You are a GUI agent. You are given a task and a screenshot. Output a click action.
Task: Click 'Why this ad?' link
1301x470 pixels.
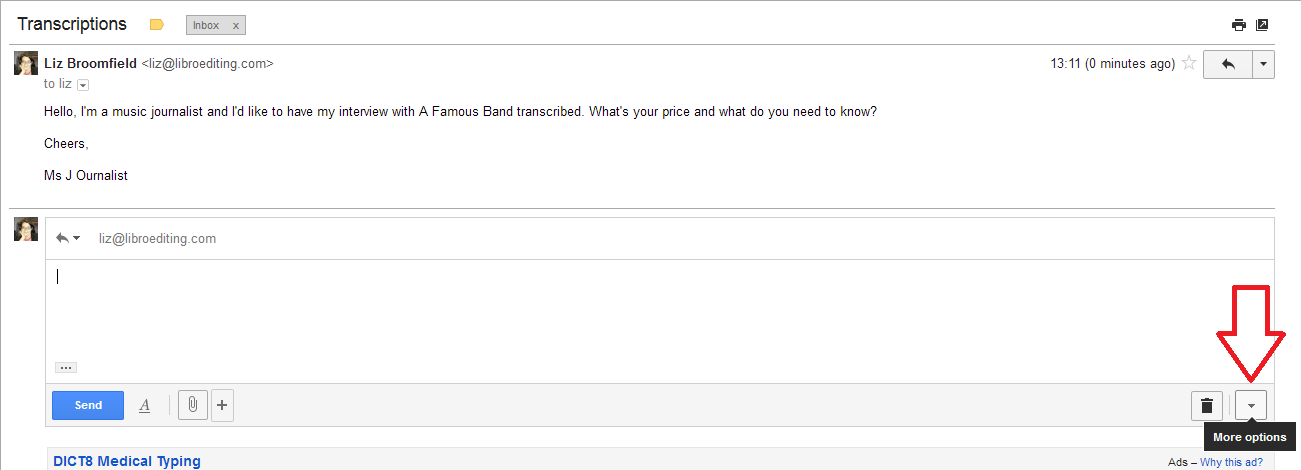pyautogui.click(x=1231, y=462)
